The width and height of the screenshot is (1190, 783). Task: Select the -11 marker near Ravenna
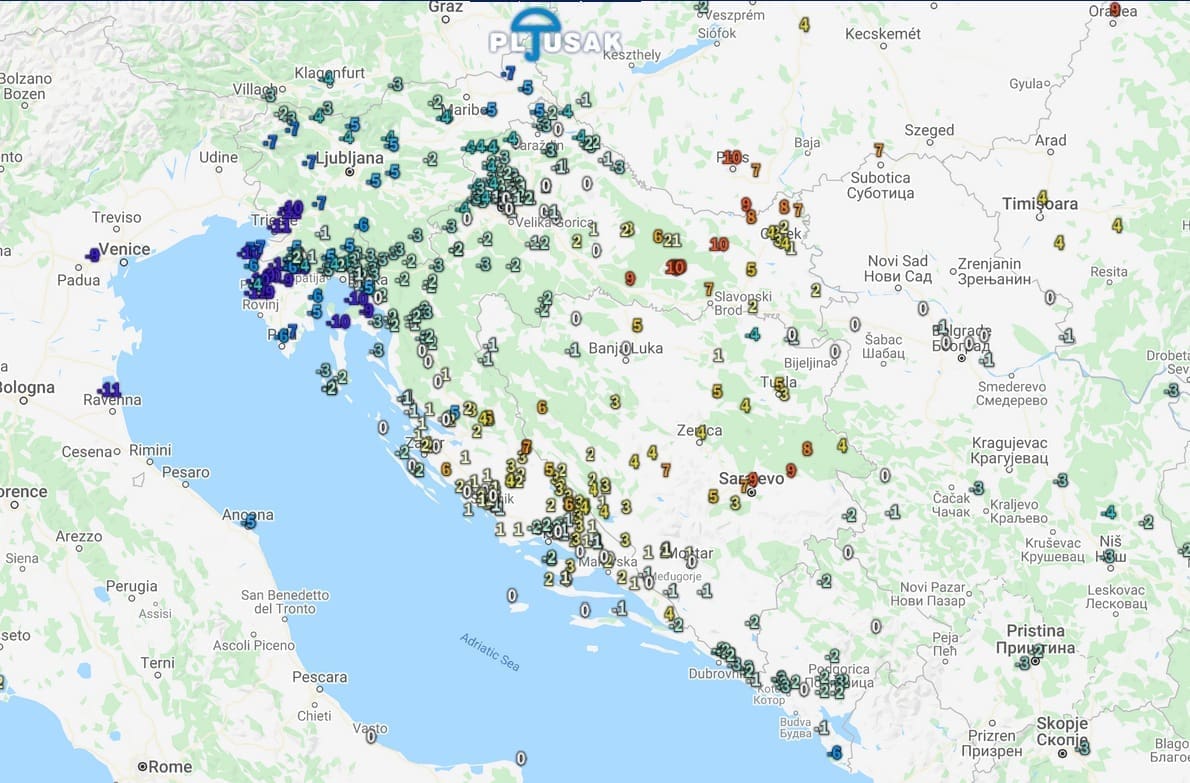(x=109, y=389)
